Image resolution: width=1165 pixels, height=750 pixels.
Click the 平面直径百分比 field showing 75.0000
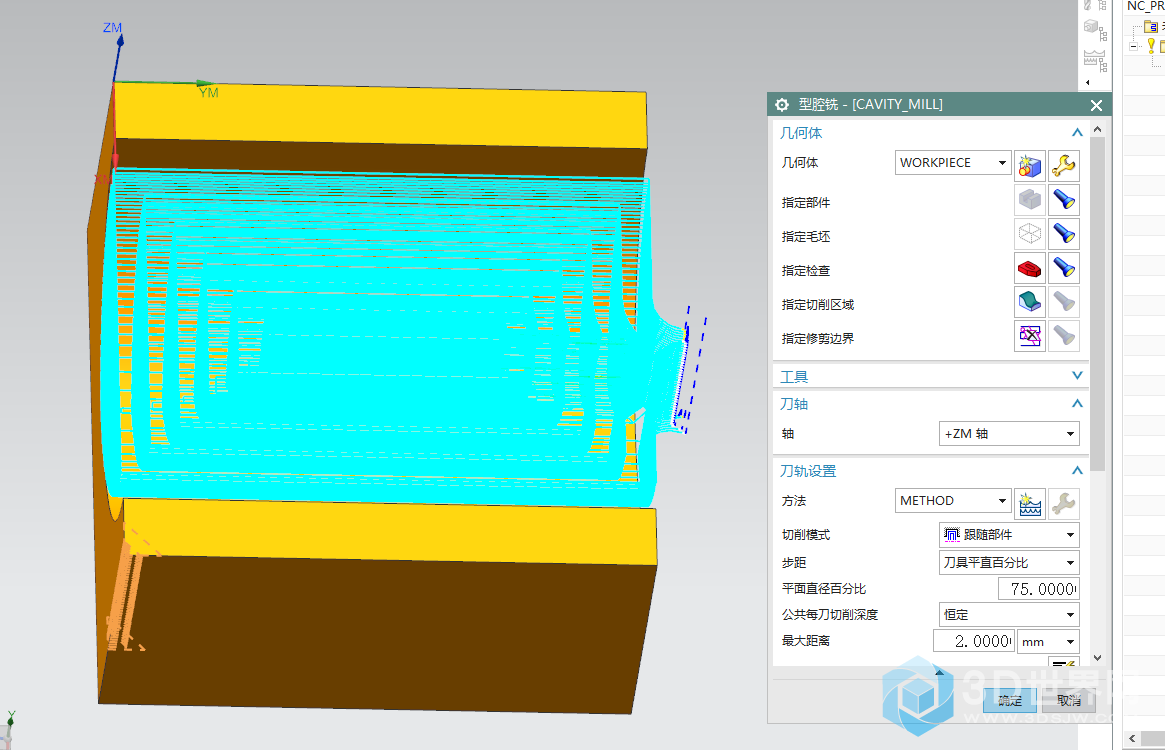[x=1039, y=589]
